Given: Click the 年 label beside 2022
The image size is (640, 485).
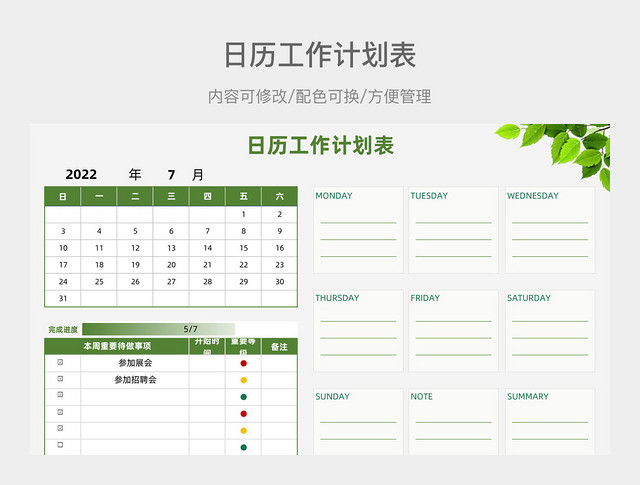Looking at the screenshot, I should 135,175.
